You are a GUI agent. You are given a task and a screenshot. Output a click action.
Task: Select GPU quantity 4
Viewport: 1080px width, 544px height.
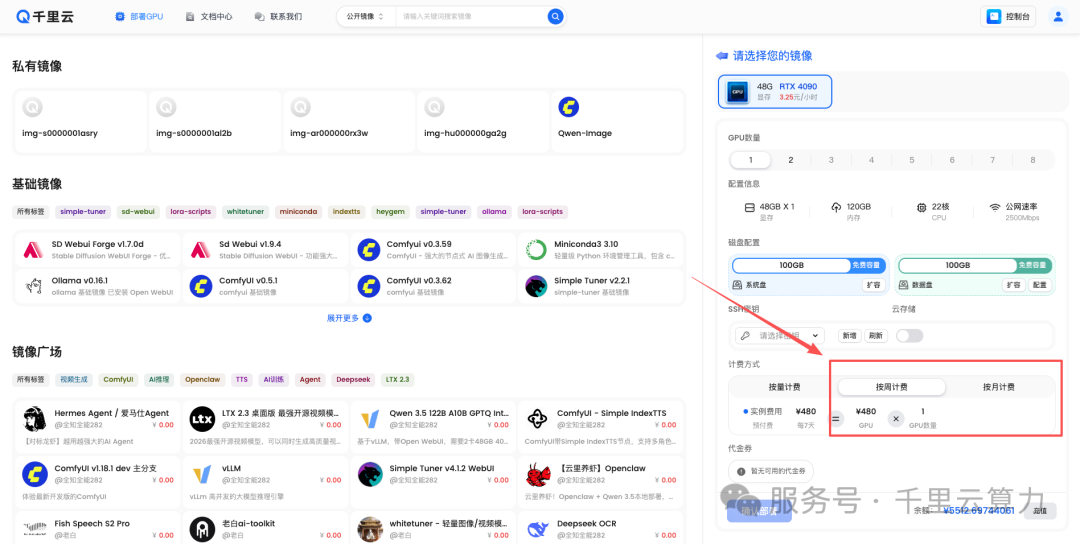click(x=871, y=160)
